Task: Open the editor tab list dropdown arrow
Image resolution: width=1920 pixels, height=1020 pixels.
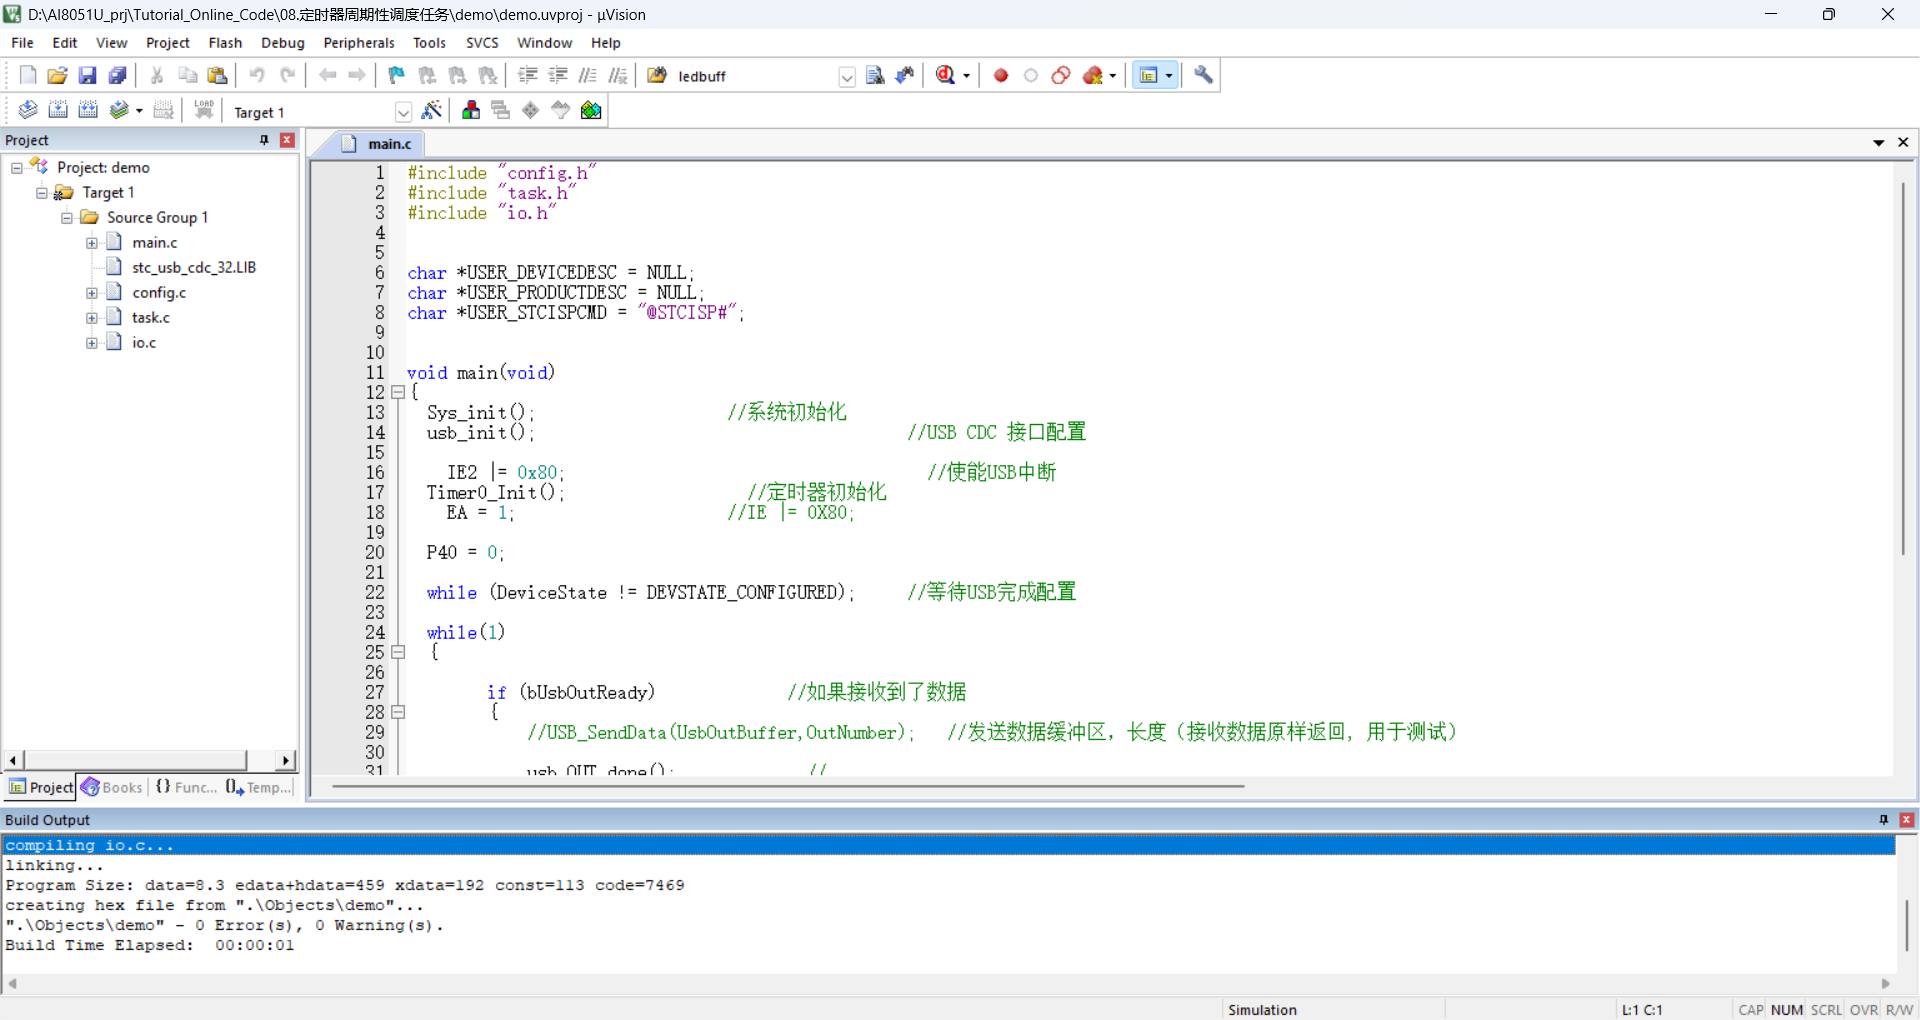Action: (x=1879, y=143)
